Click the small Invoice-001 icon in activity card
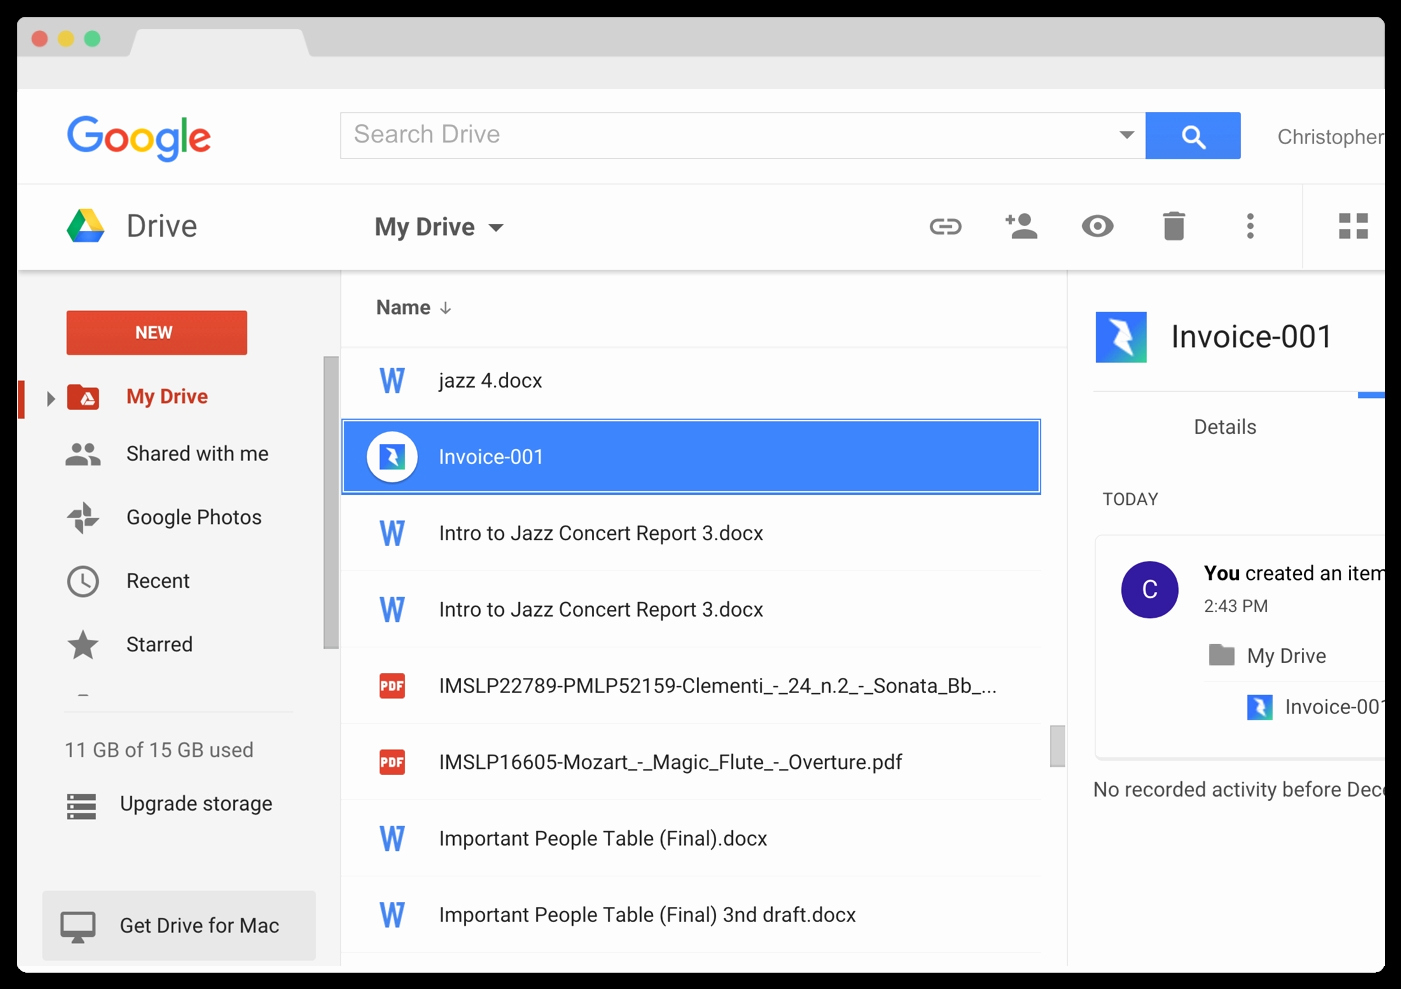1401x989 pixels. pos(1260,707)
